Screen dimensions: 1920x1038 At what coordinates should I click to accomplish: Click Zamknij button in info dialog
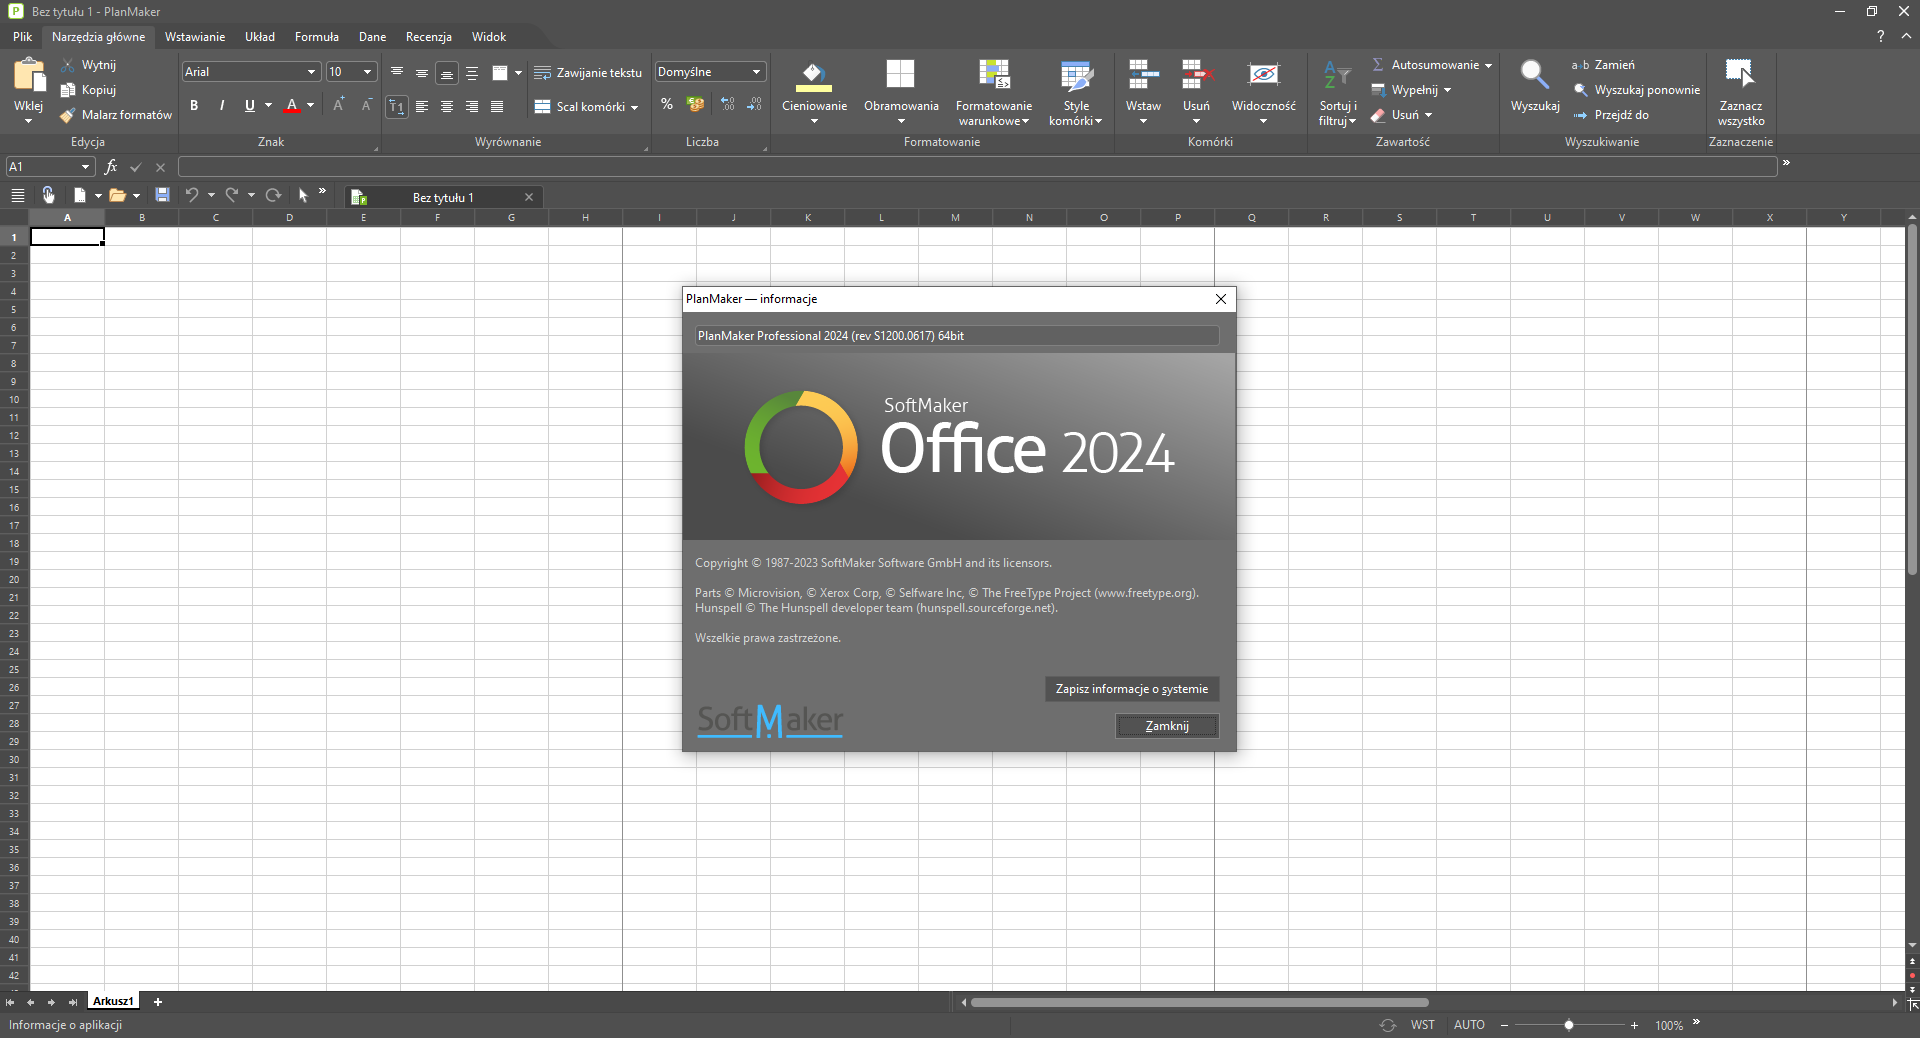pos(1167,726)
